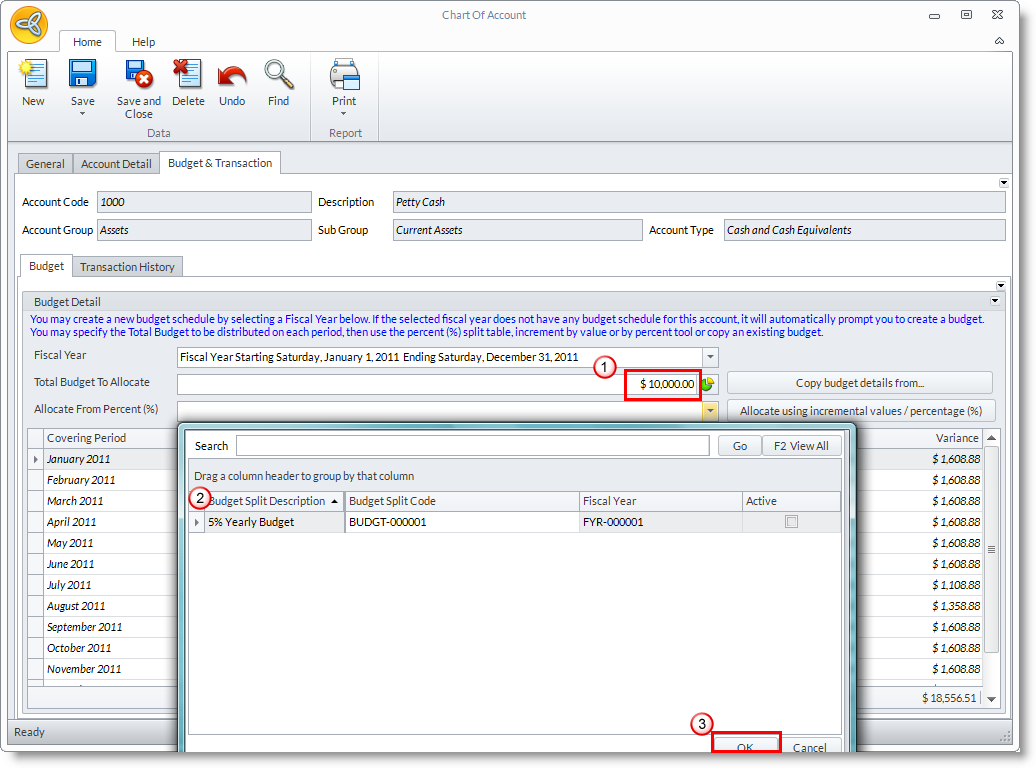Open Find with magnifier icon
This screenshot has height=768, width=1036.
[278, 76]
